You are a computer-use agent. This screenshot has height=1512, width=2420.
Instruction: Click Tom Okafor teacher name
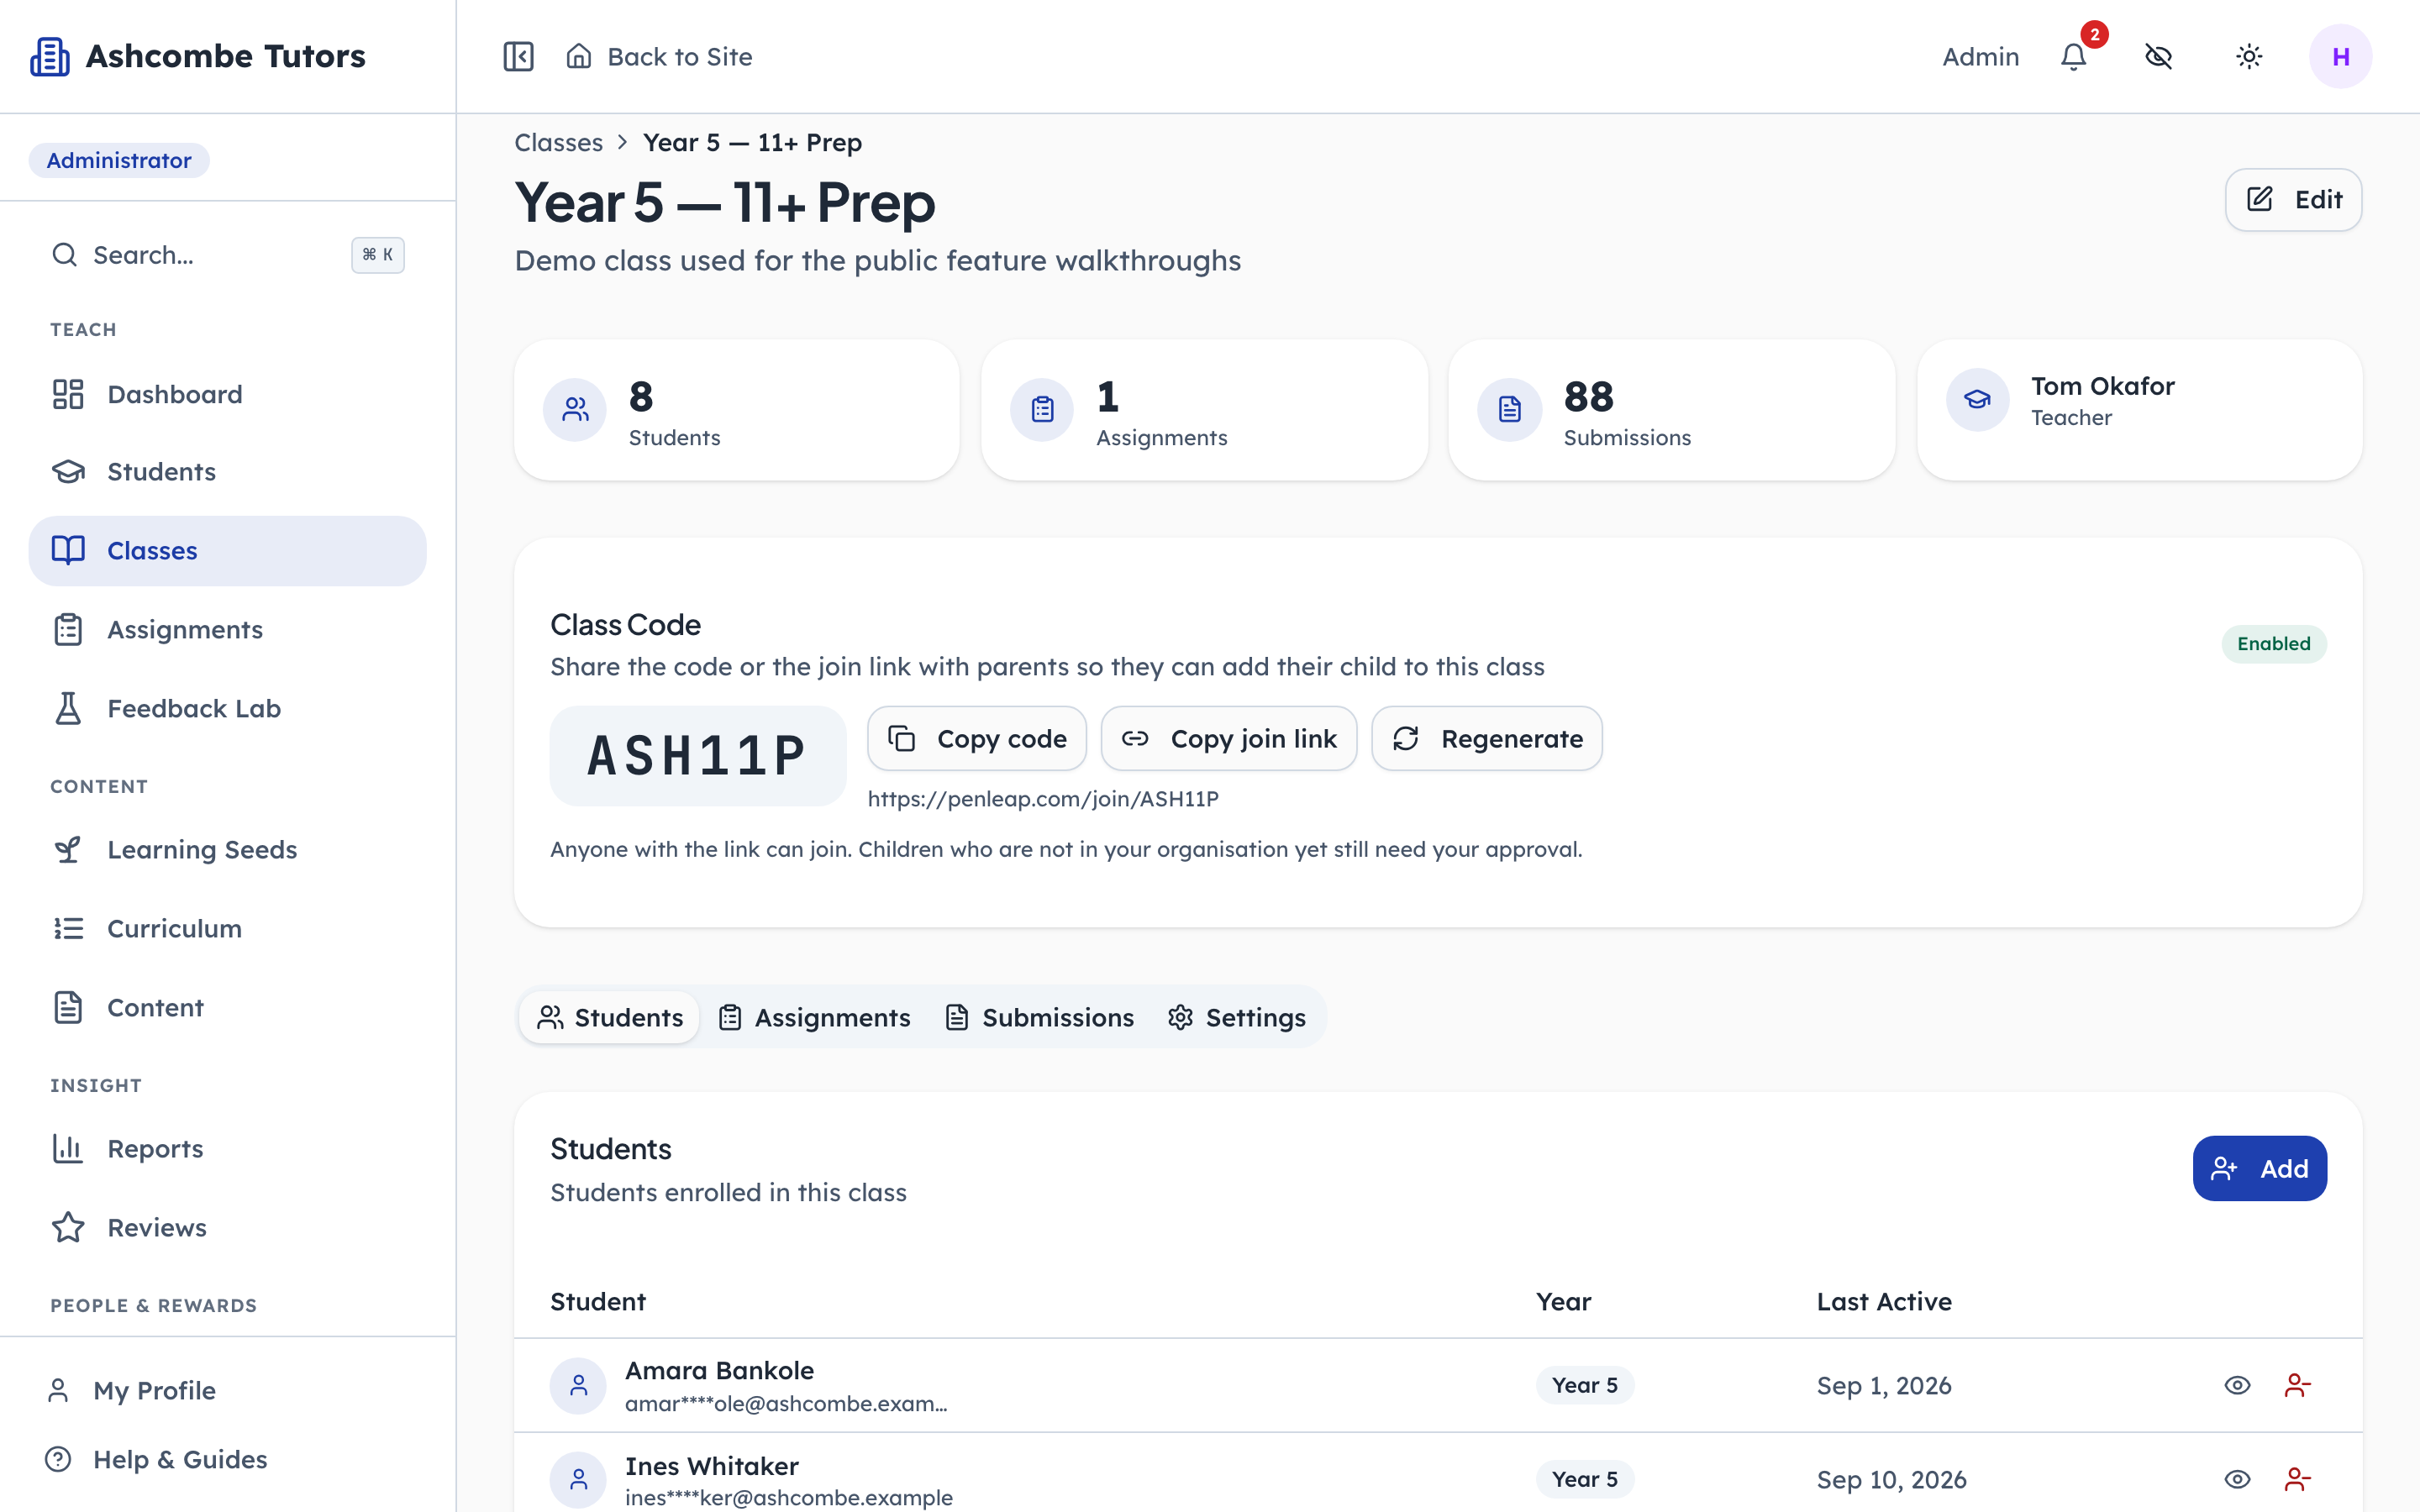point(2103,386)
